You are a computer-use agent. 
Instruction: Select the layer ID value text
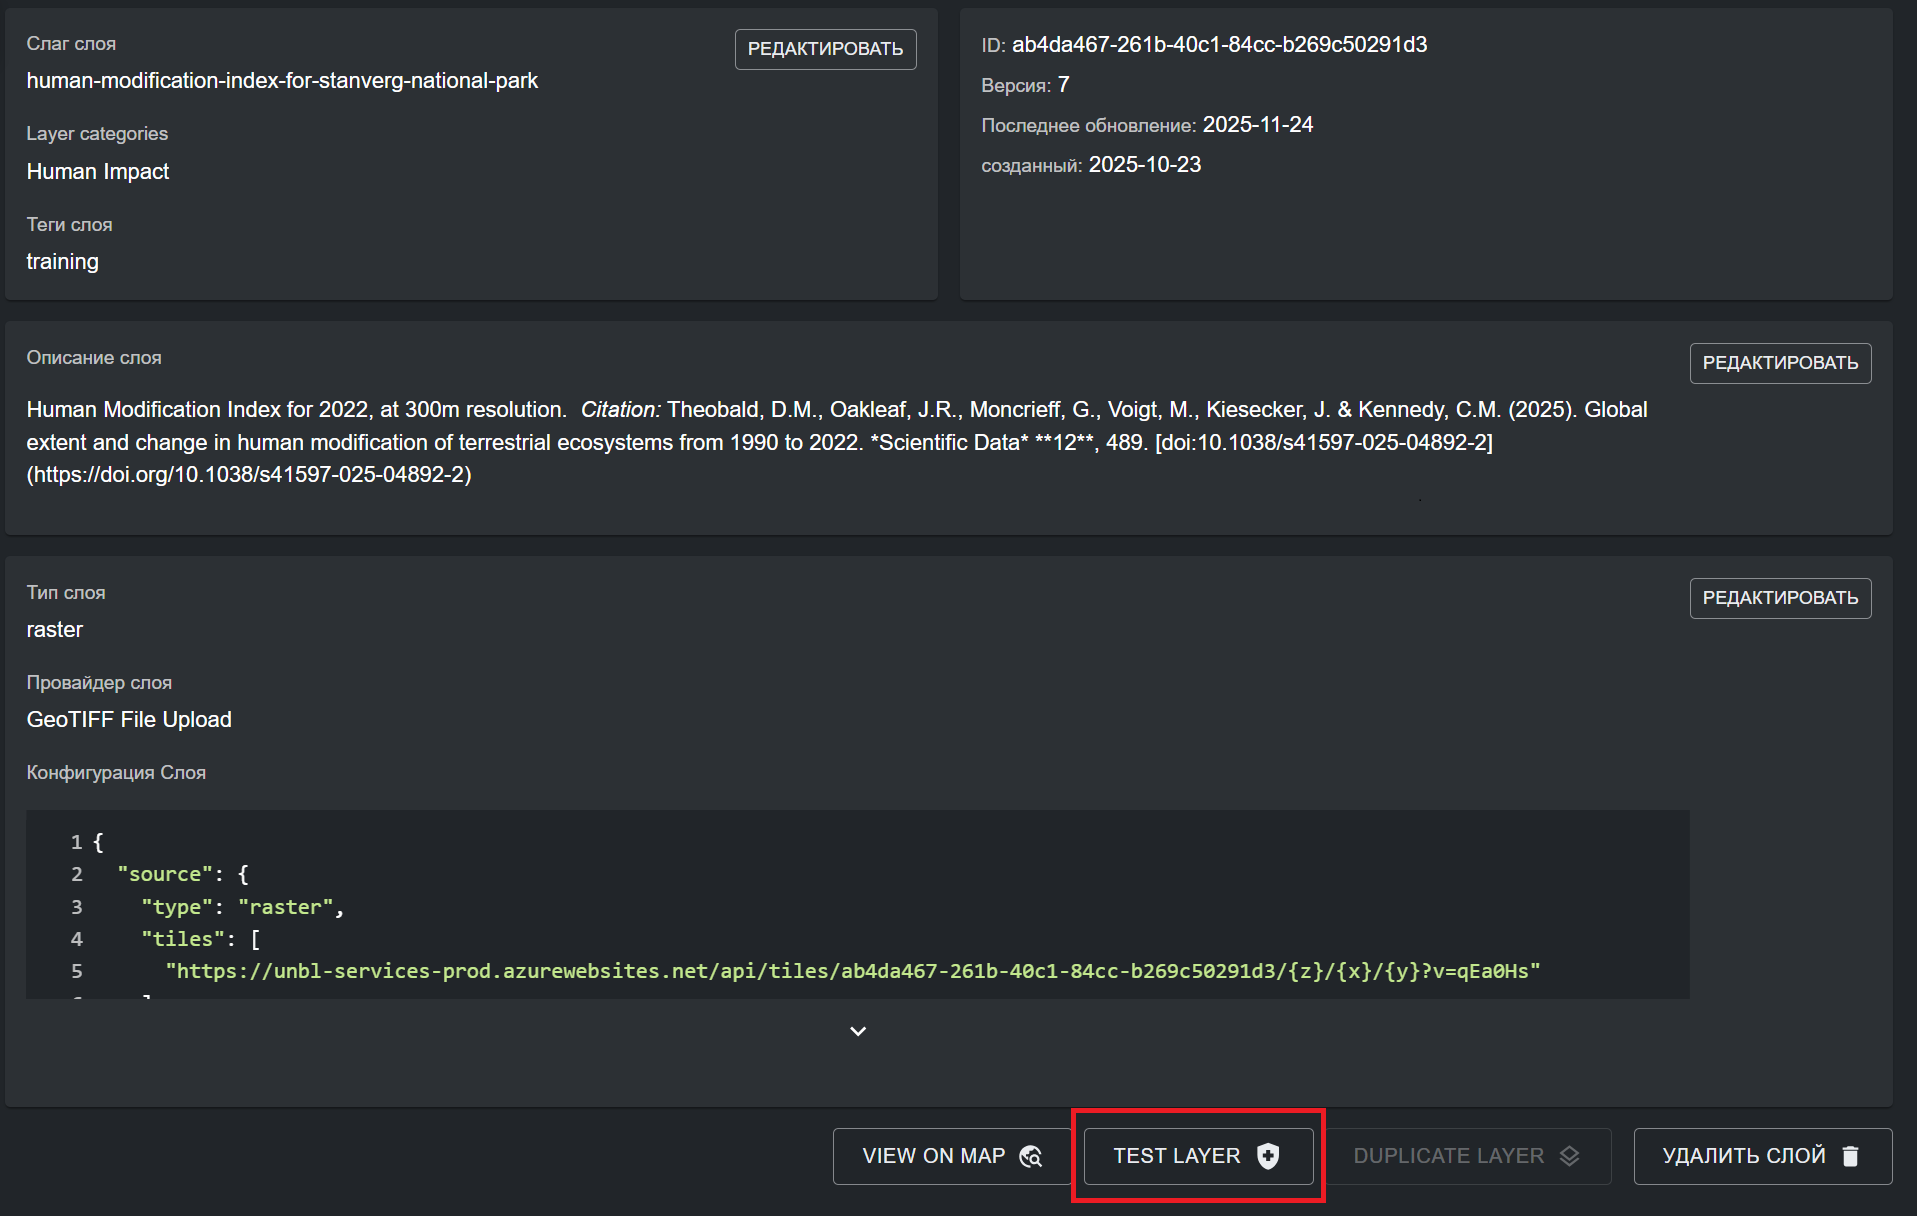[x=1219, y=45]
